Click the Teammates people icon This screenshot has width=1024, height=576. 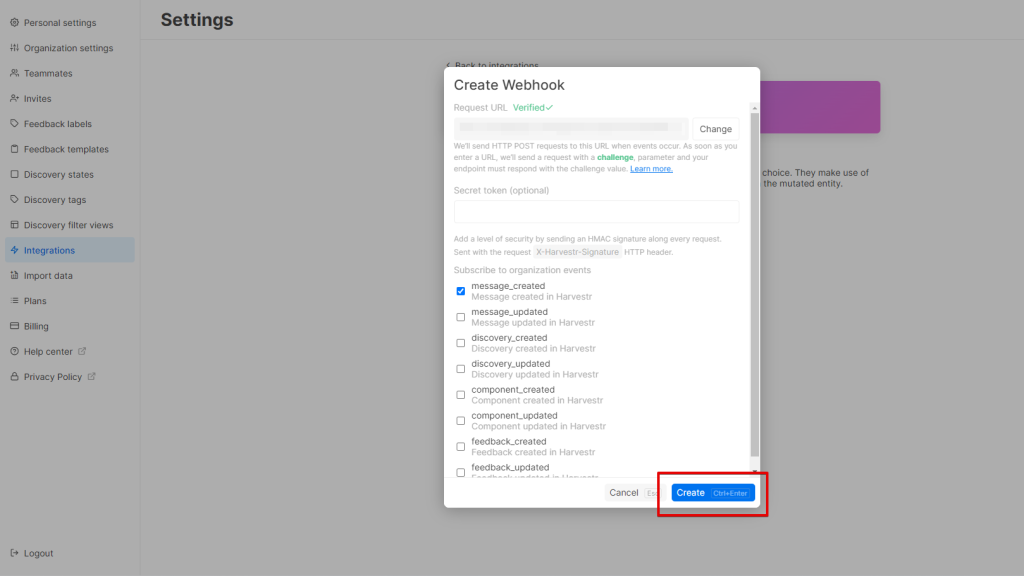pyautogui.click(x=14, y=73)
